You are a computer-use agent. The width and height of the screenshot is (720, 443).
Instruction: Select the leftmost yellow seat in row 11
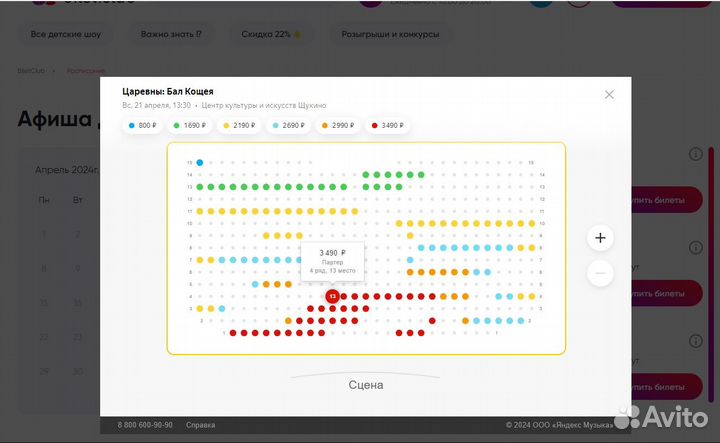pos(200,211)
